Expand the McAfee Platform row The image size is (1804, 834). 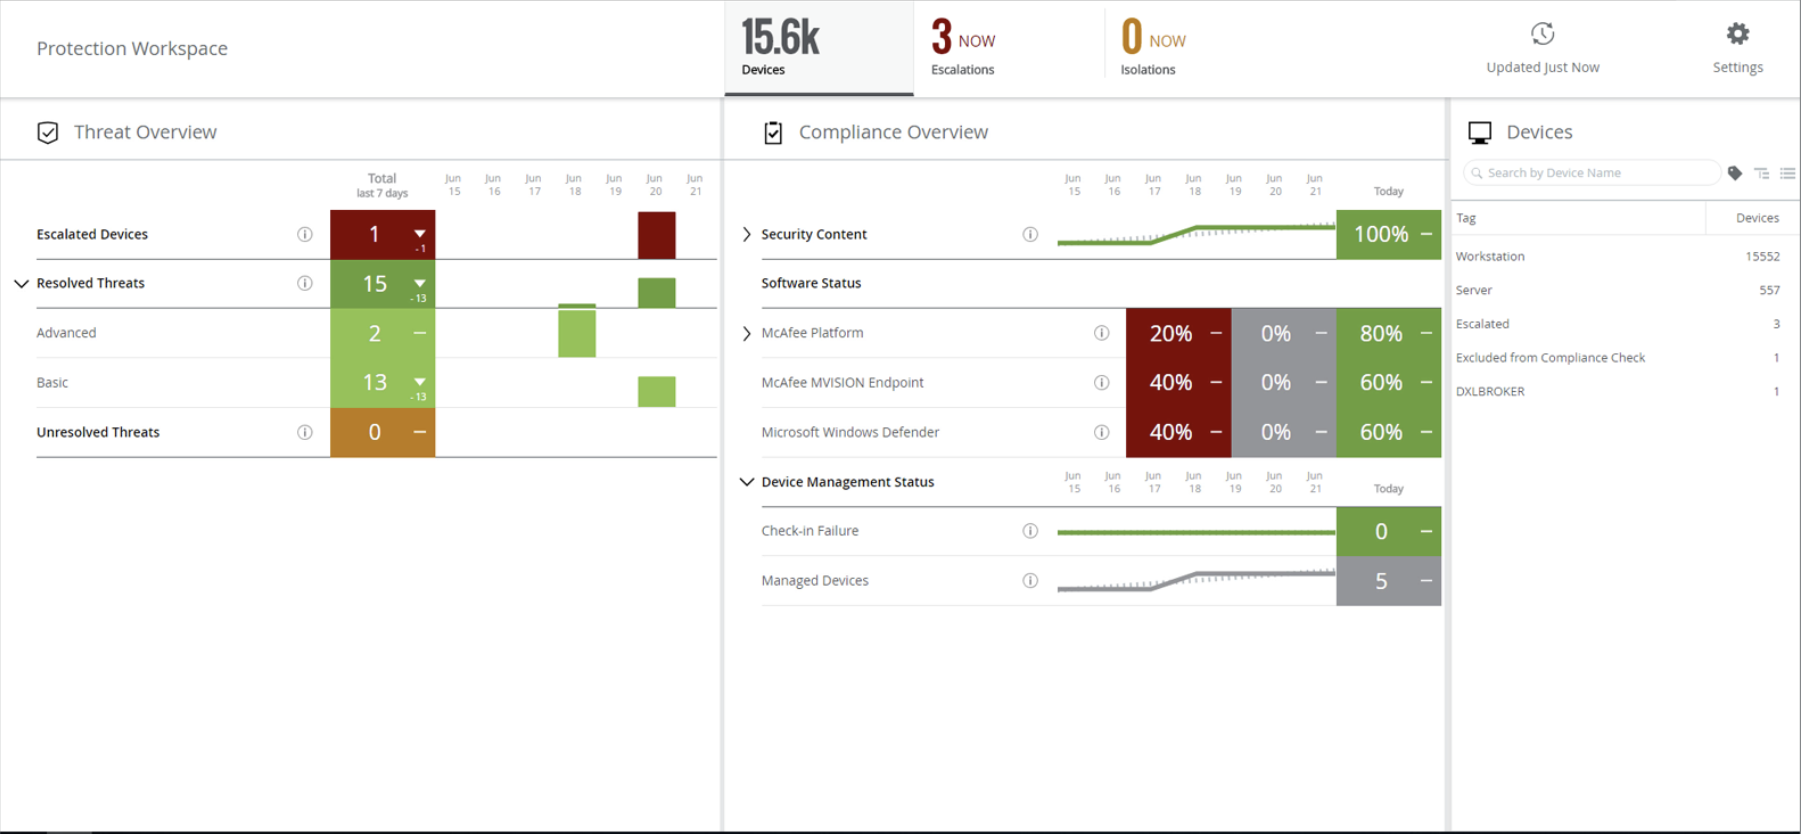[746, 333]
